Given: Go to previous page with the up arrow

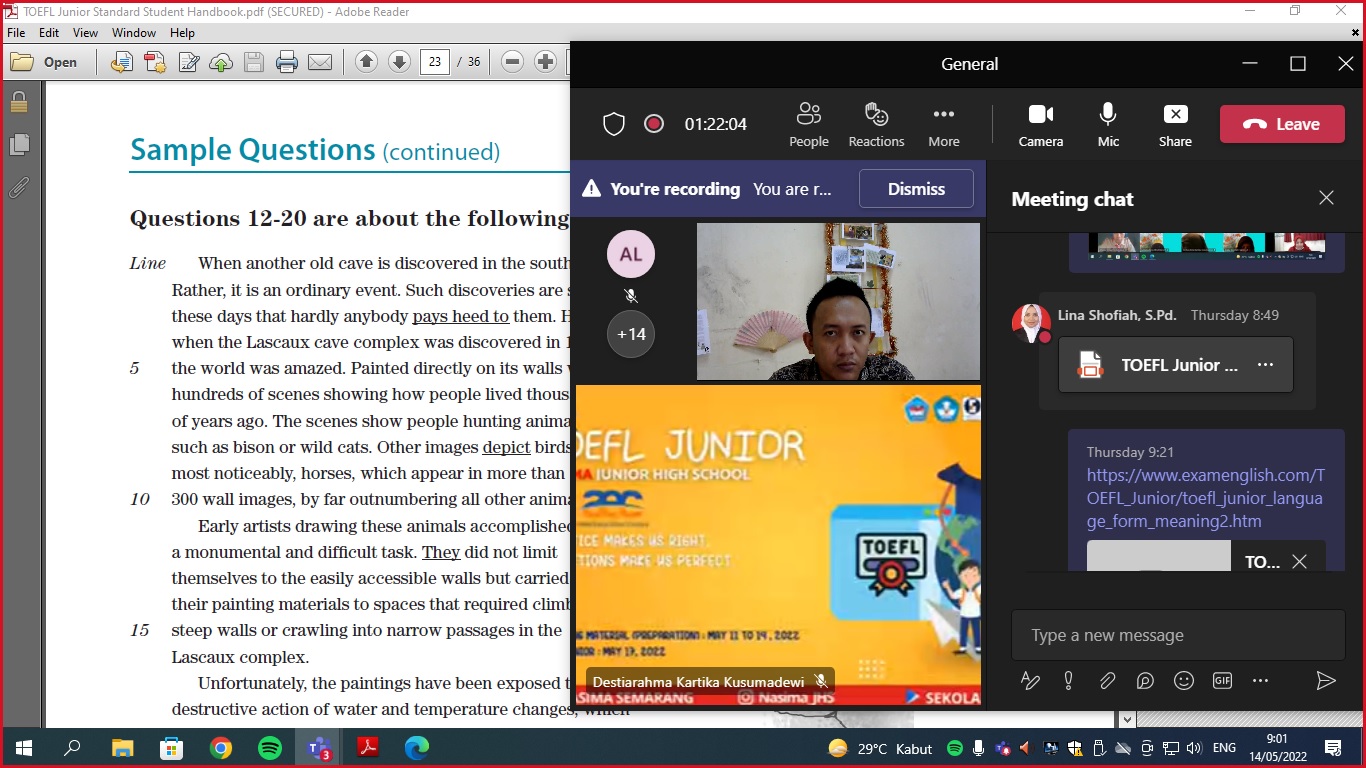Looking at the screenshot, I should pyautogui.click(x=366, y=62).
